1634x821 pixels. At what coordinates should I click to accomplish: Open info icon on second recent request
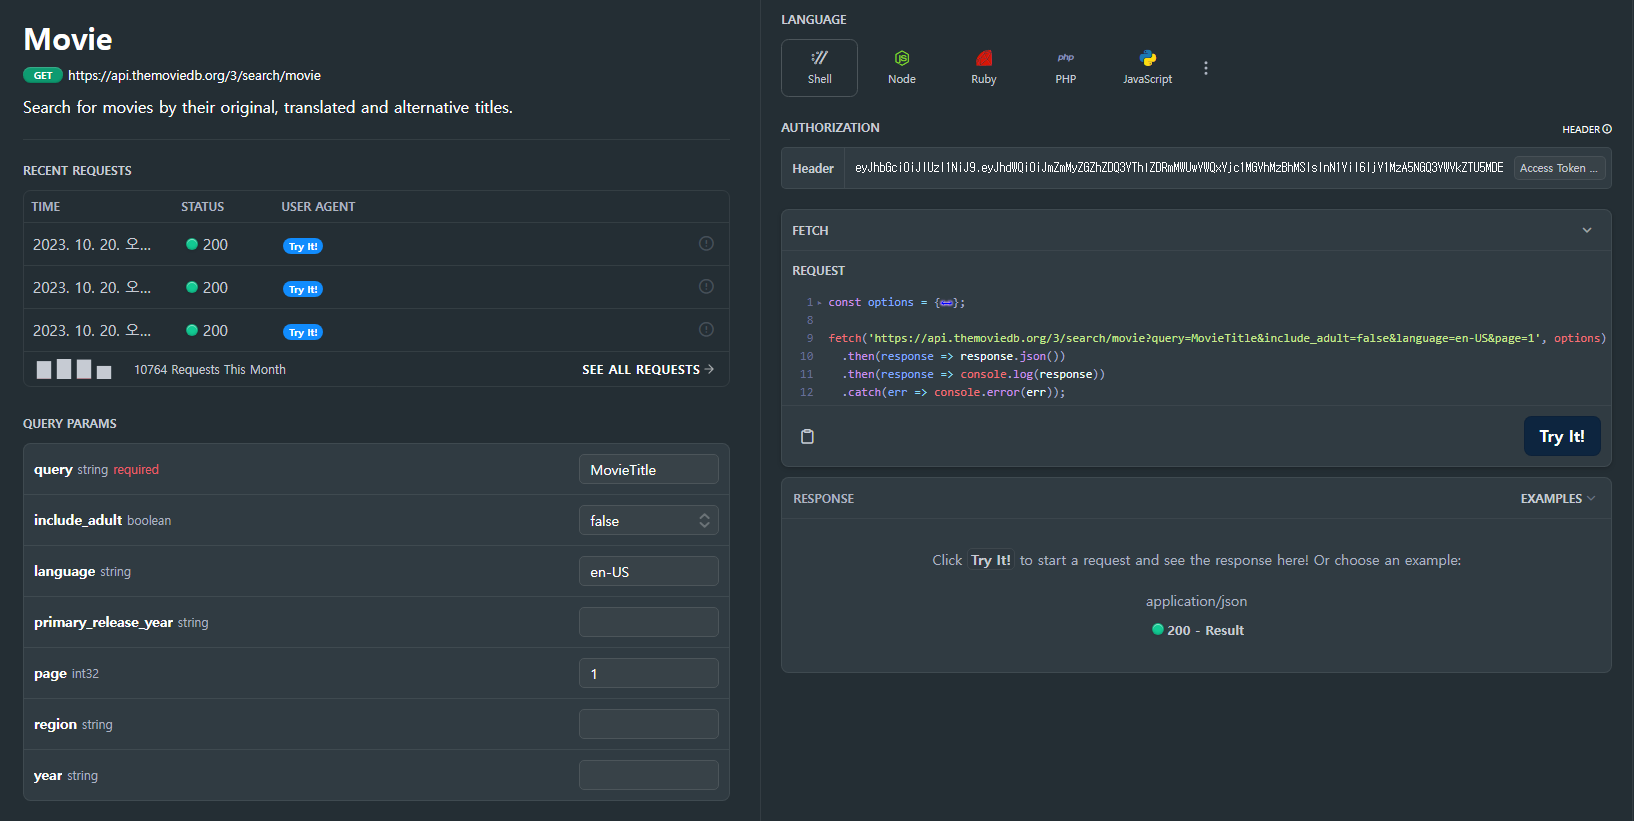click(x=706, y=286)
